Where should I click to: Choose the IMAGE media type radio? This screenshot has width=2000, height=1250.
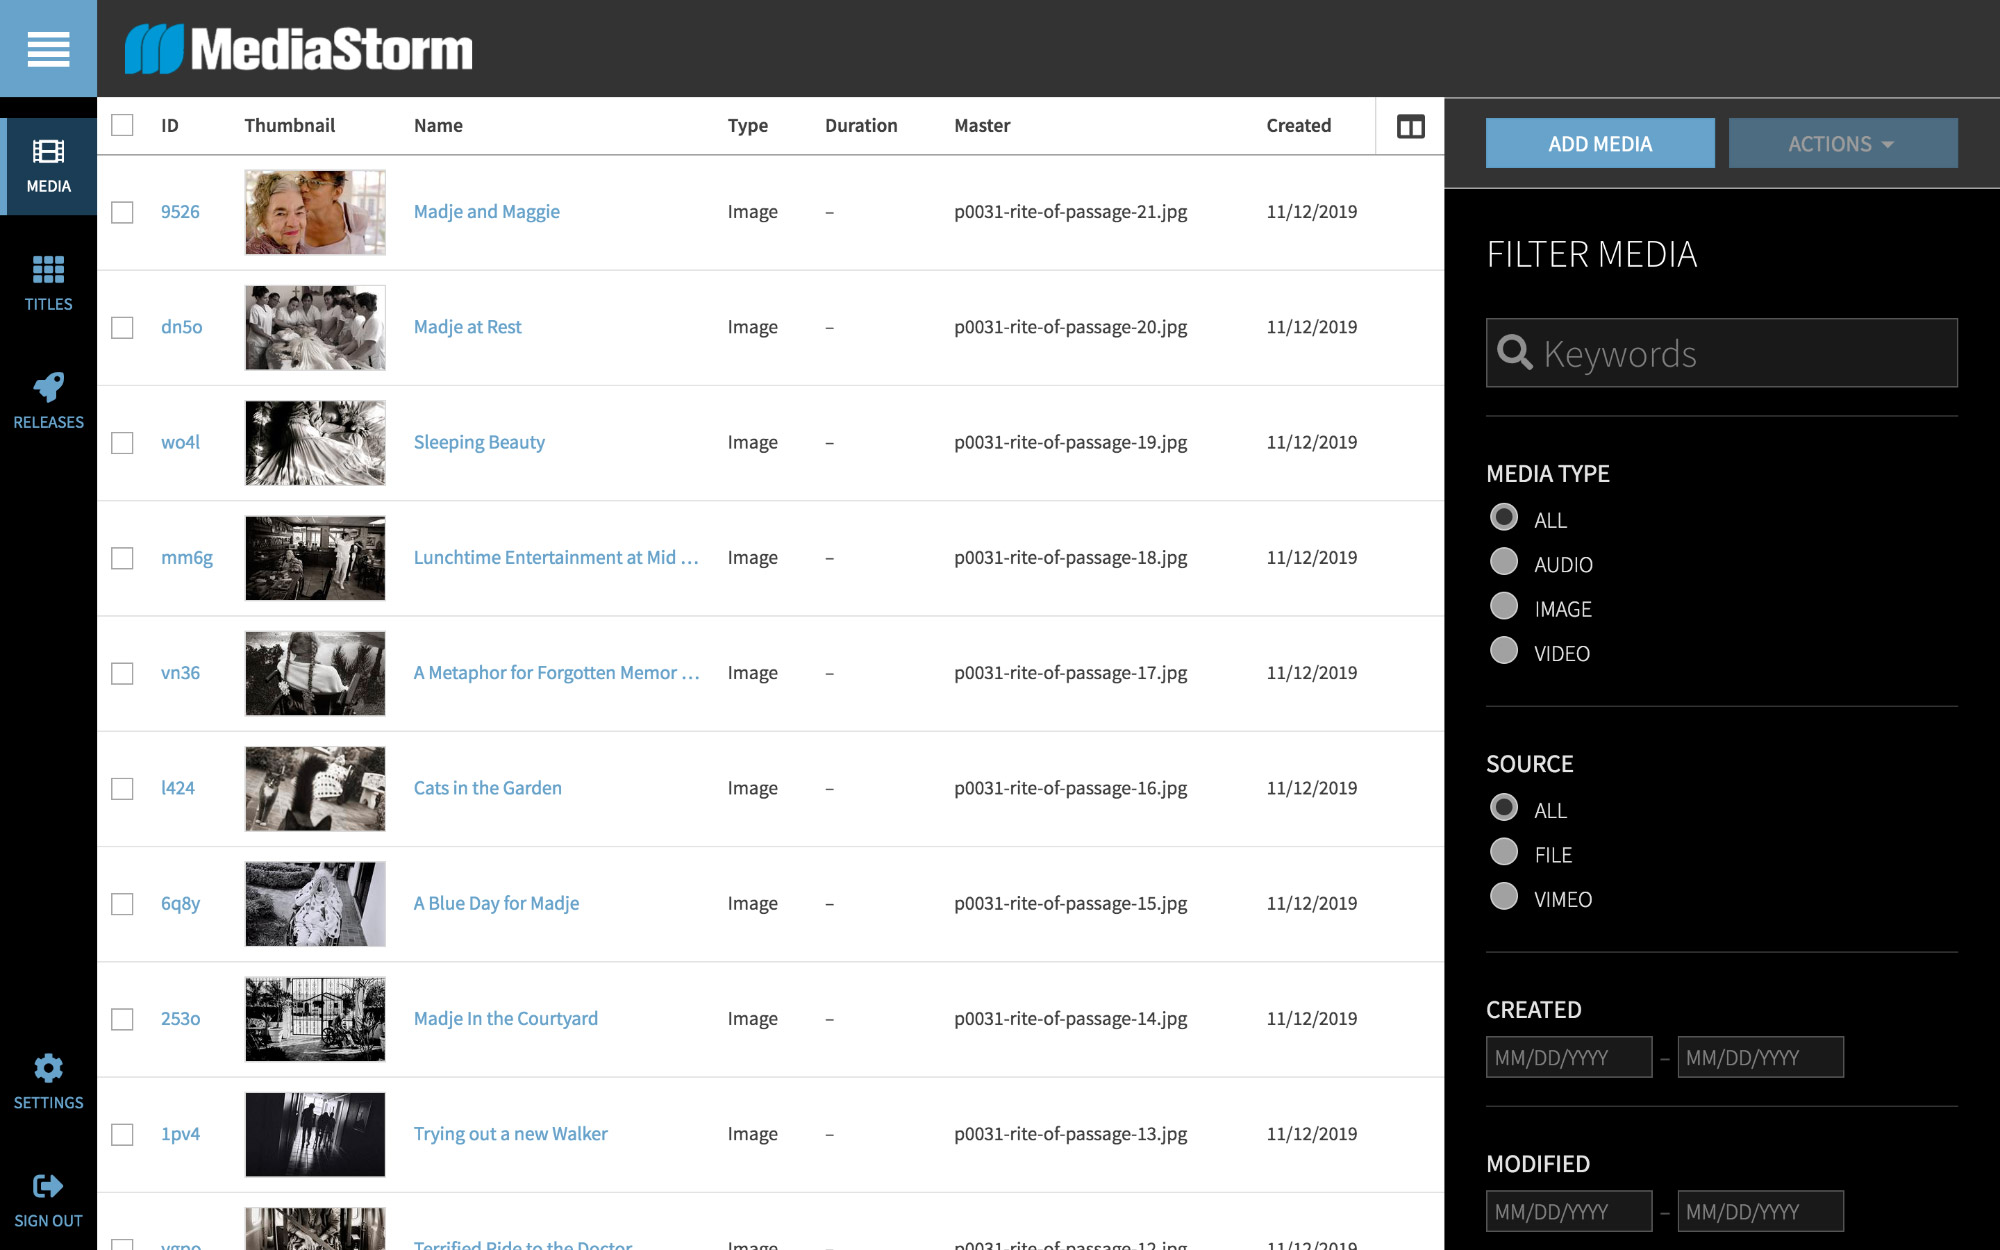pyautogui.click(x=1504, y=607)
